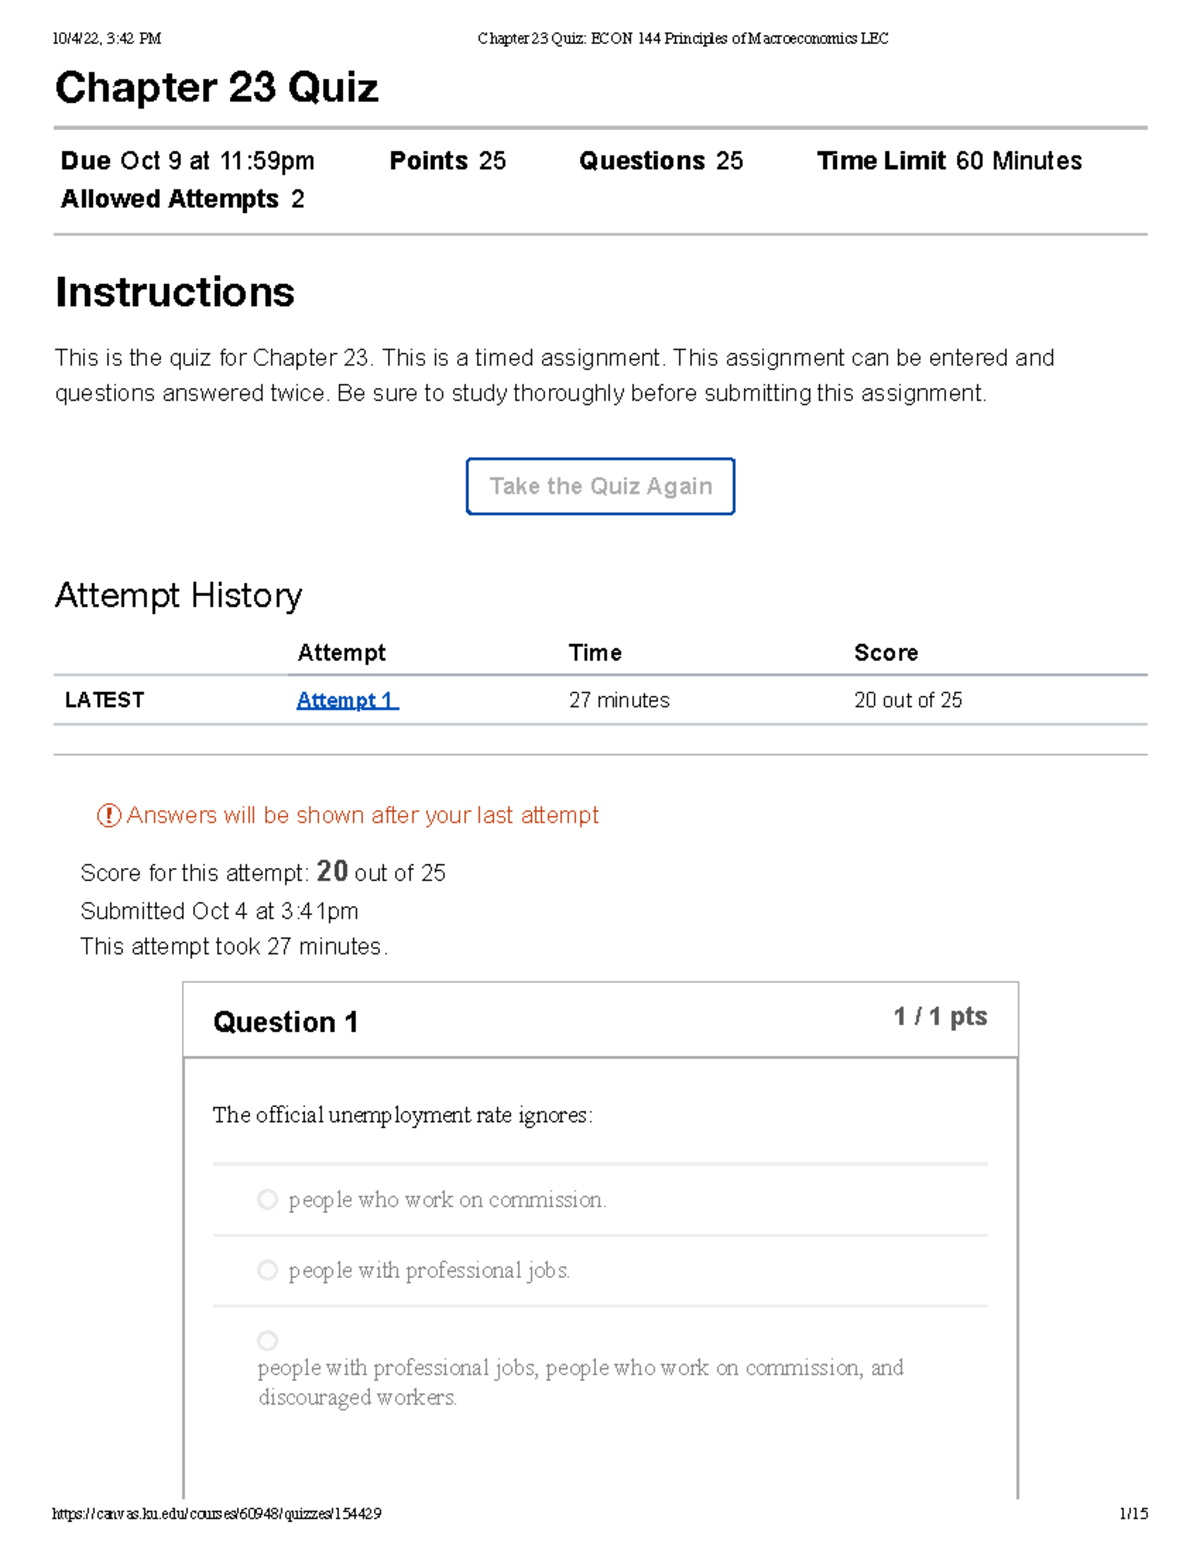
Task: Choose the 'people with professional jobs' radio button
Action: pos(267,1270)
